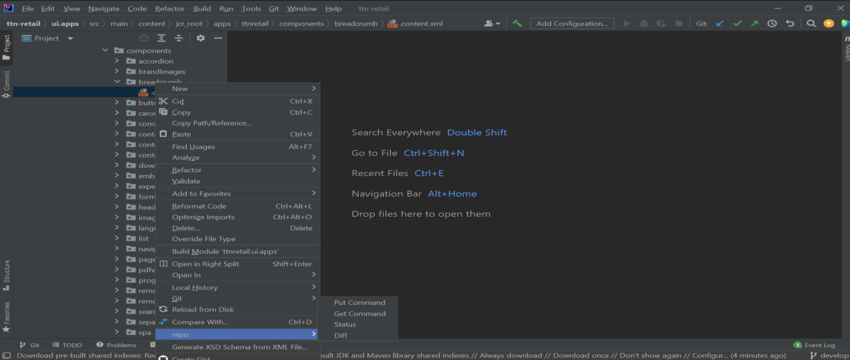Open the File menu
Image resolution: width=850 pixels, height=360 pixels.
pyautogui.click(x=28, y=9)
